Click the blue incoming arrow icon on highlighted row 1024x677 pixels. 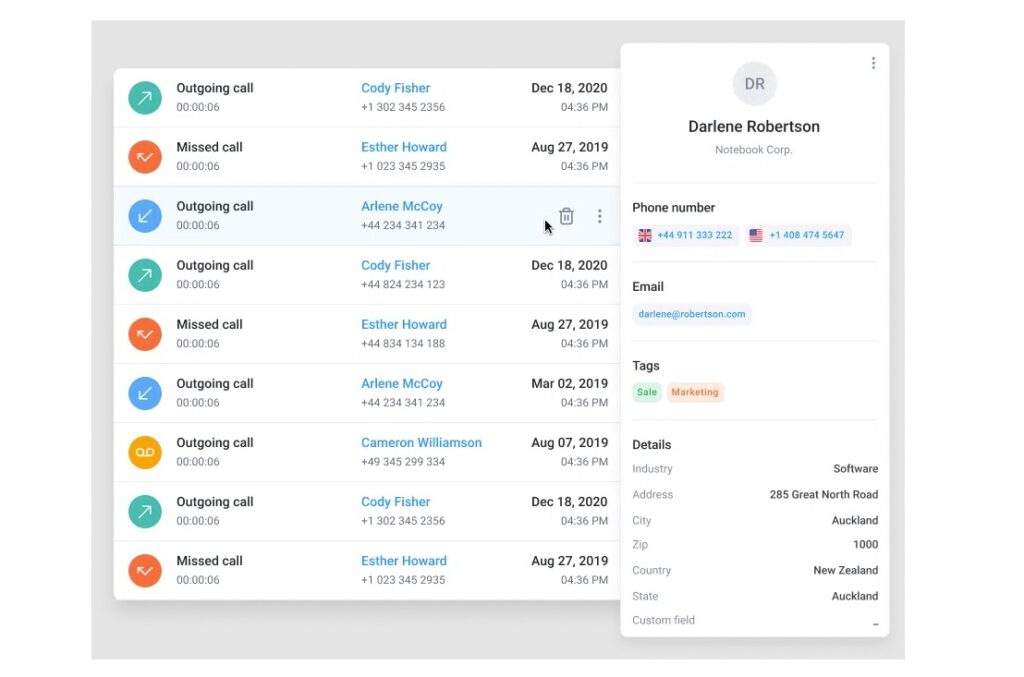click(145, 216)
